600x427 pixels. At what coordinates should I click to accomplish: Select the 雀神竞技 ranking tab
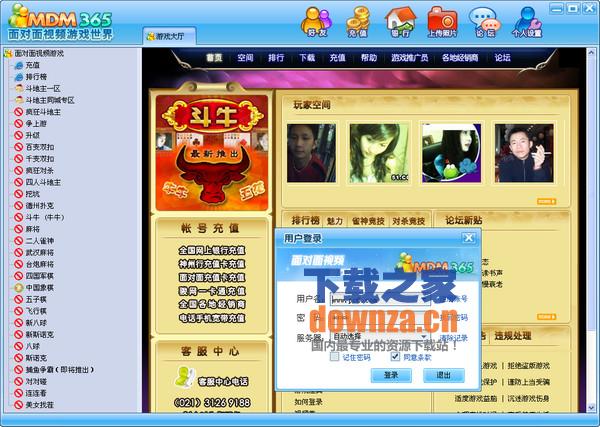click(x=368, y=221)
